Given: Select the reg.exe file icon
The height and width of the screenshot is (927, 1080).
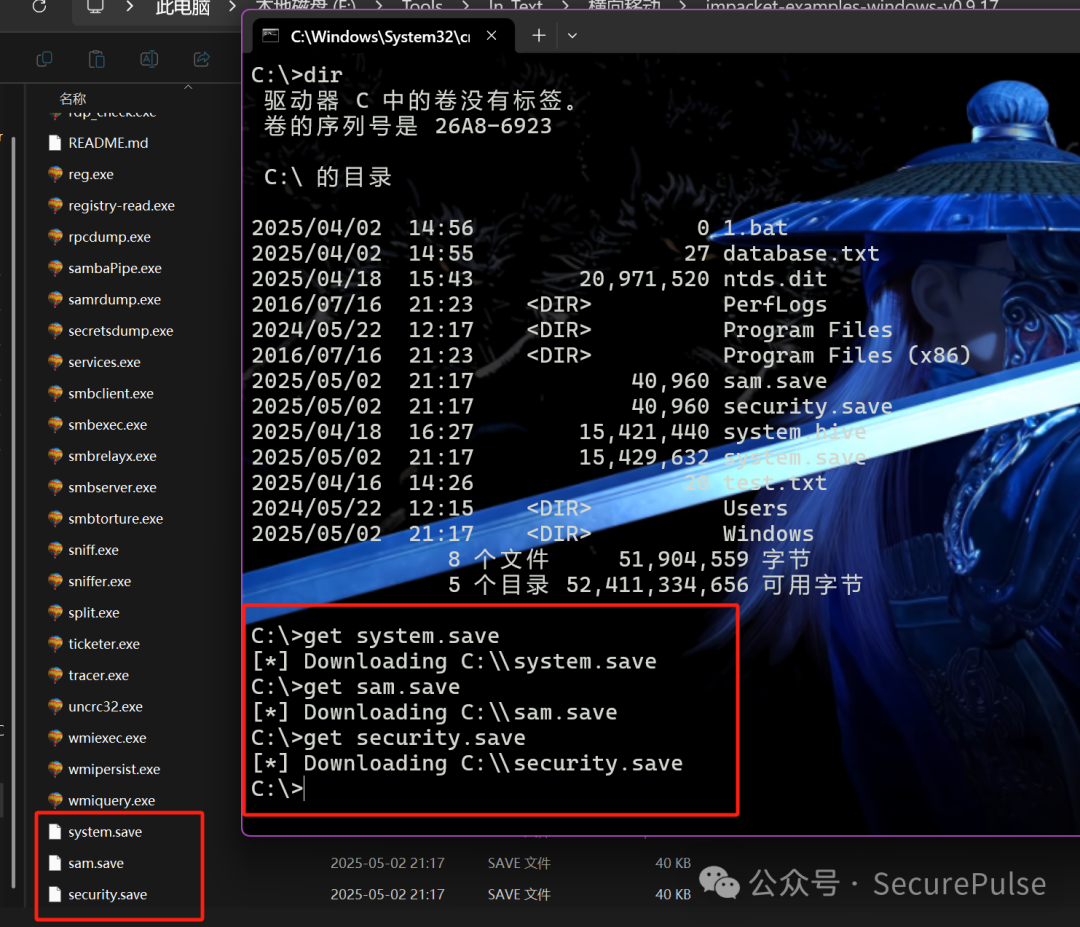Looking at the screenshot, I should coord(55,174).
